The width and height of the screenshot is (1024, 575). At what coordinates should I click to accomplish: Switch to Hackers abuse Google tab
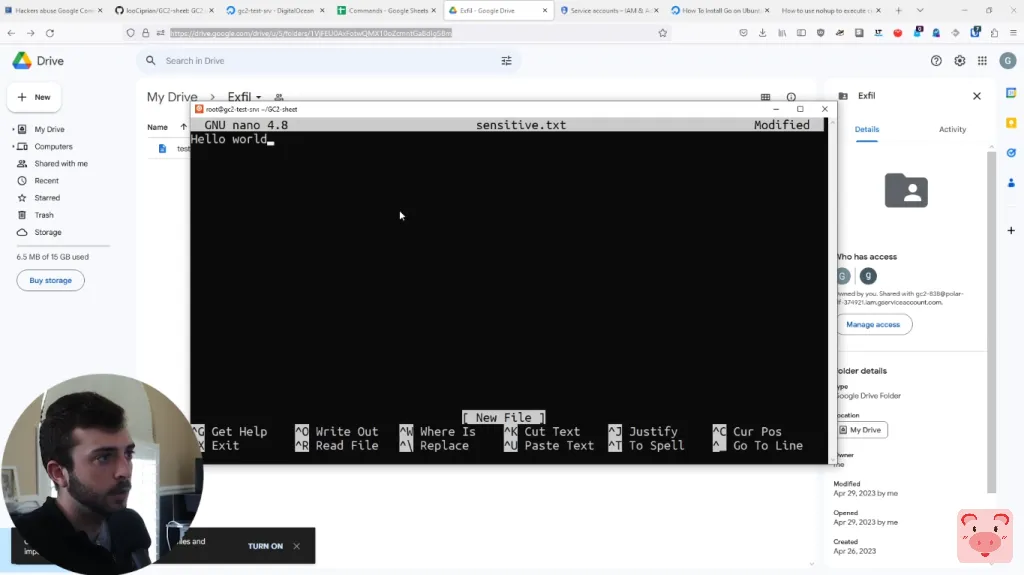pos(54,10)
